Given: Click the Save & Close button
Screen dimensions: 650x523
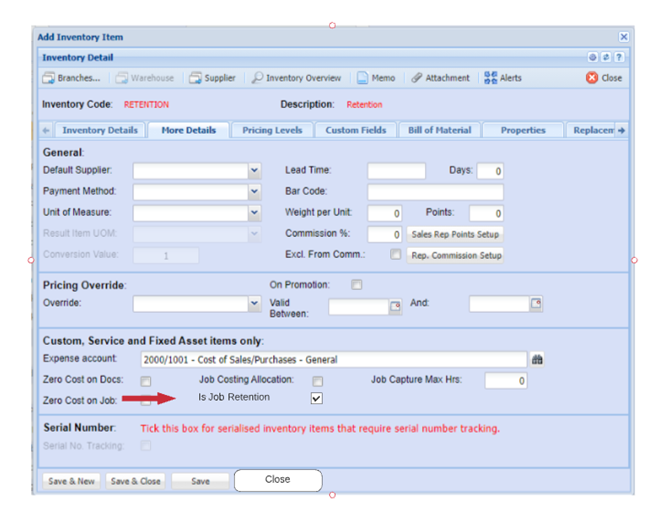Looking at the screenshot, I should (x=135, y=481).
